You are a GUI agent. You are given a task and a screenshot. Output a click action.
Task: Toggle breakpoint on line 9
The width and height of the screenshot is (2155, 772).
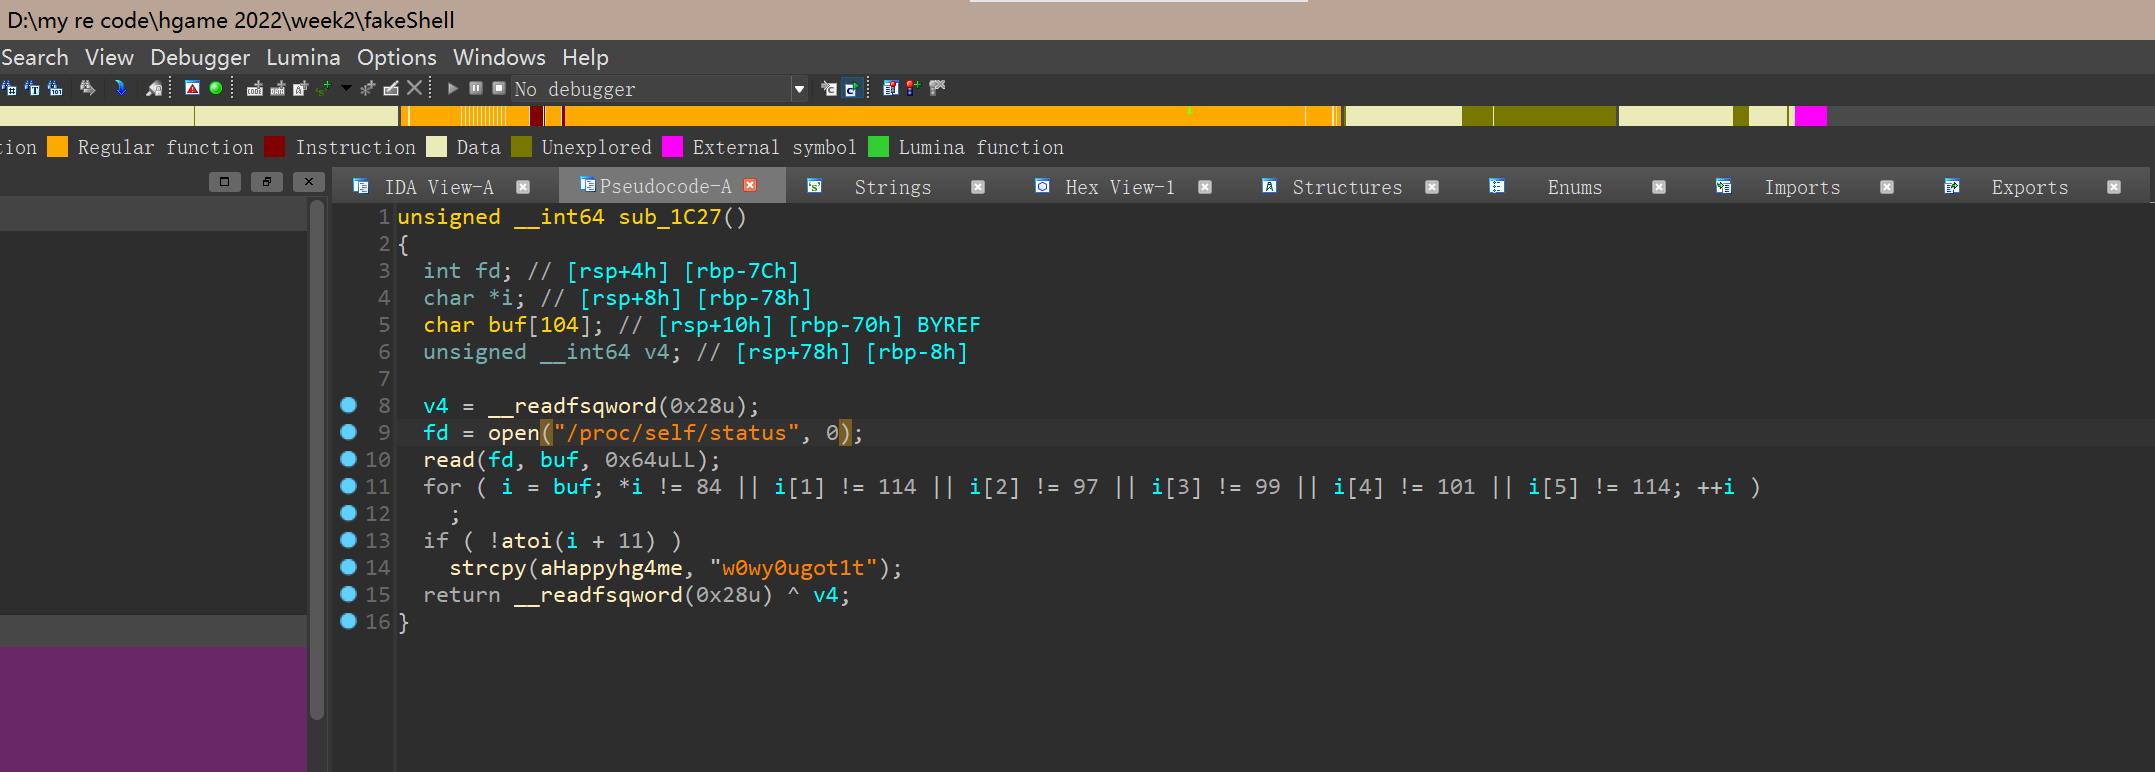click(348, 432)
